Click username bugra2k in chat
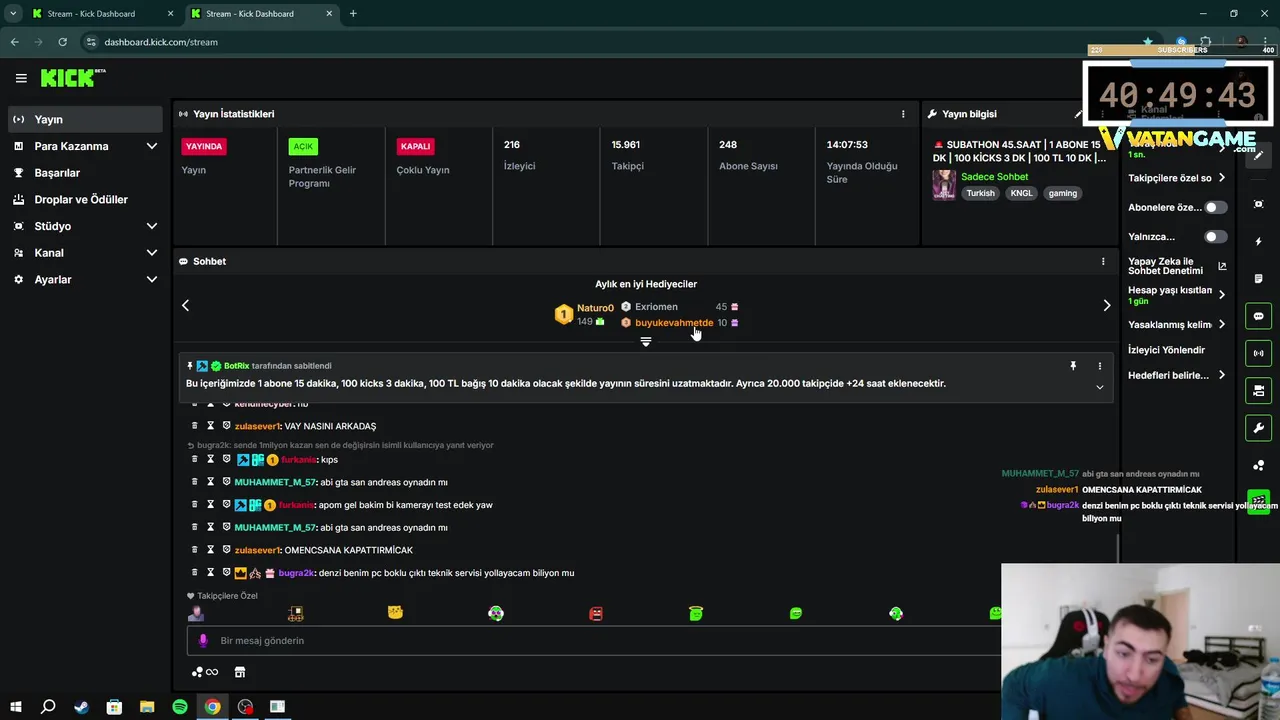 point(296,573)
